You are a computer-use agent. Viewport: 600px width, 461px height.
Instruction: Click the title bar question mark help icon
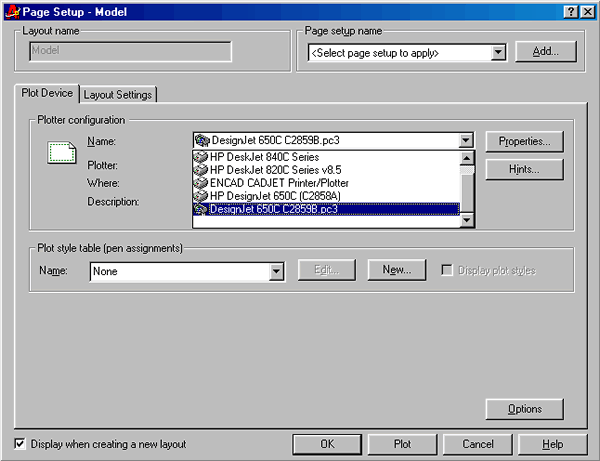570,10
